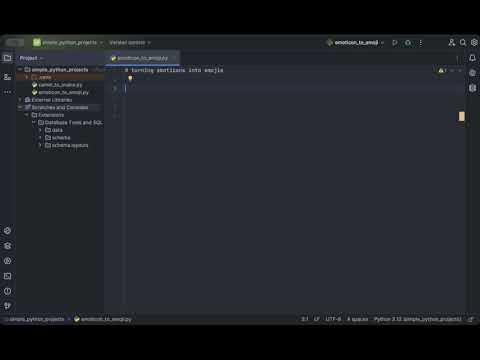Open the Database tool window icon on right

472,88
